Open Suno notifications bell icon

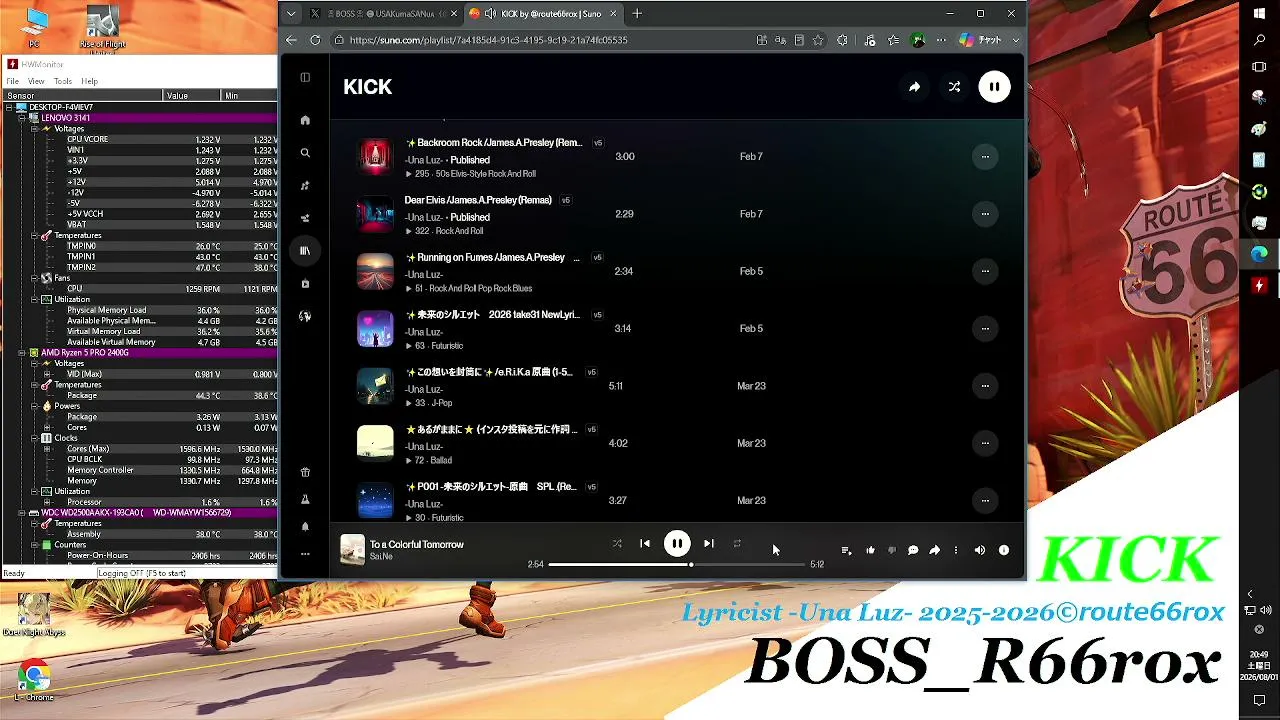305,527
